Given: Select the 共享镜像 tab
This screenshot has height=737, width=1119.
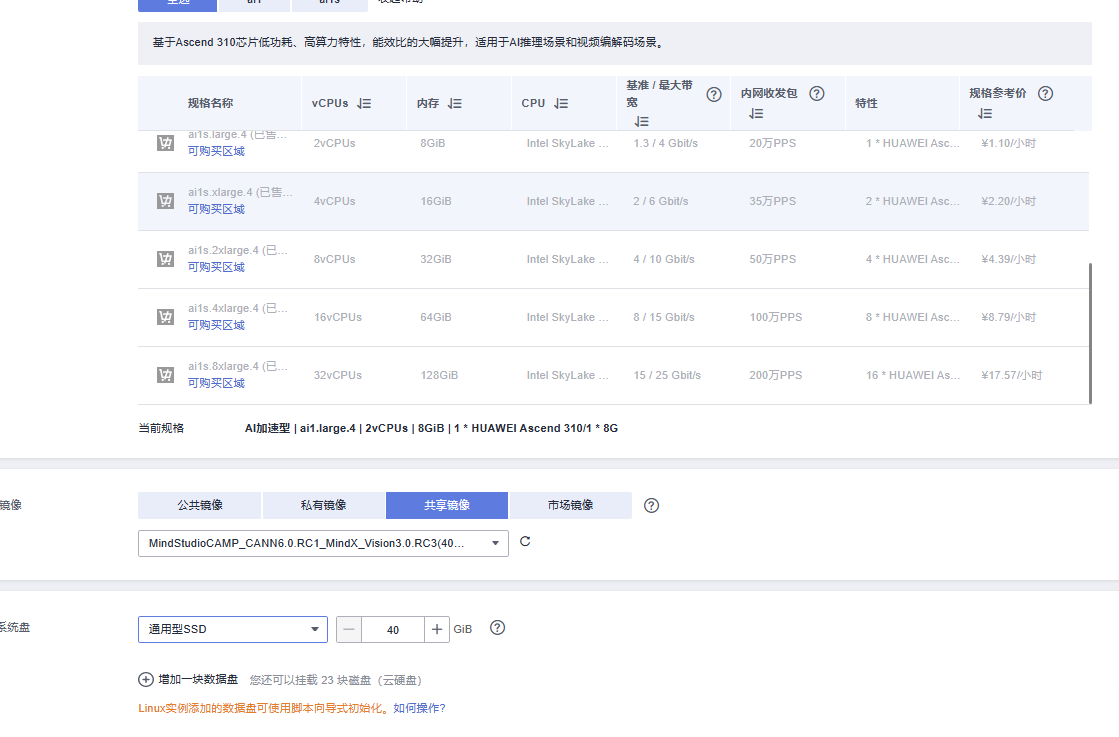Looking at the screenshot, I should pyautogui.click(x=447, y=505).
